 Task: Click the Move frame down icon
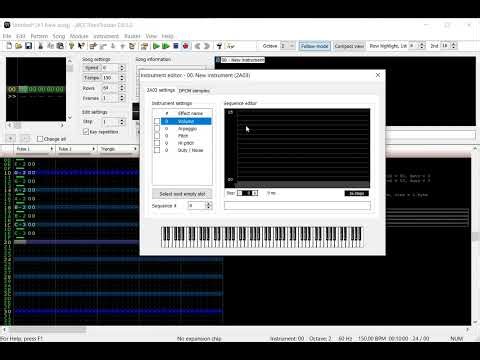(113, 46)
